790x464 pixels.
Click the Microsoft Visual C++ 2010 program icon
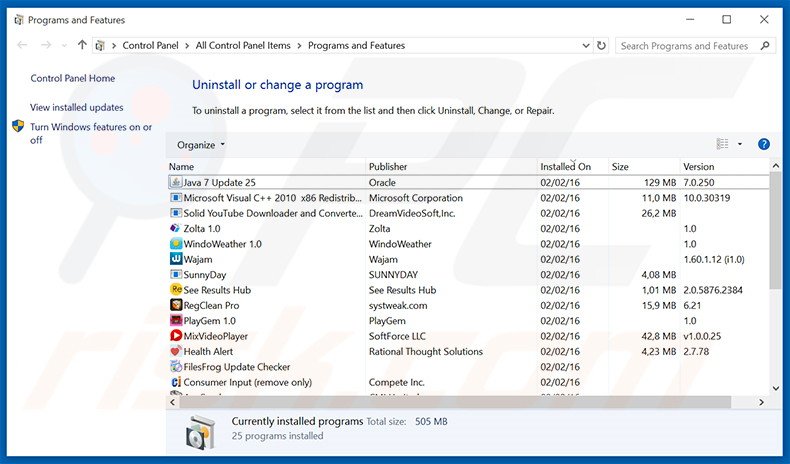click(176, 198)
